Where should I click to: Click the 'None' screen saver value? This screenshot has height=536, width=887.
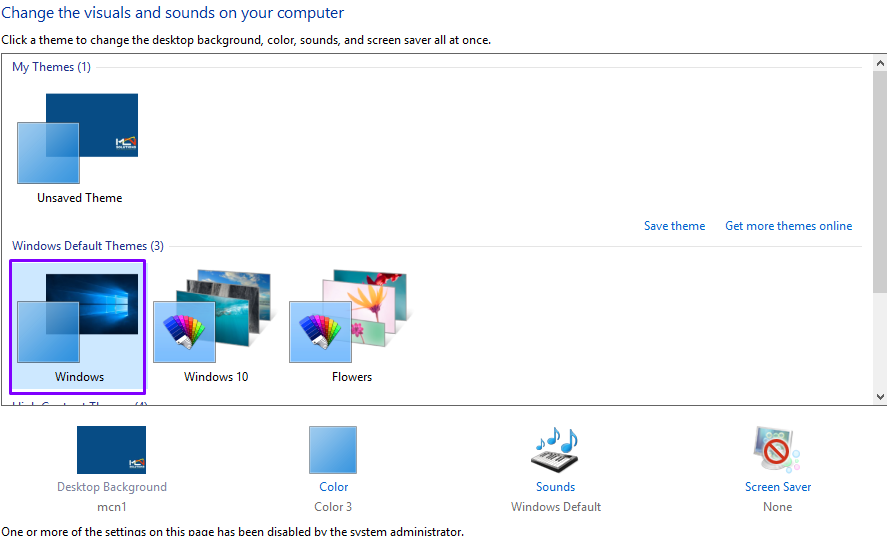click(777, 507)
